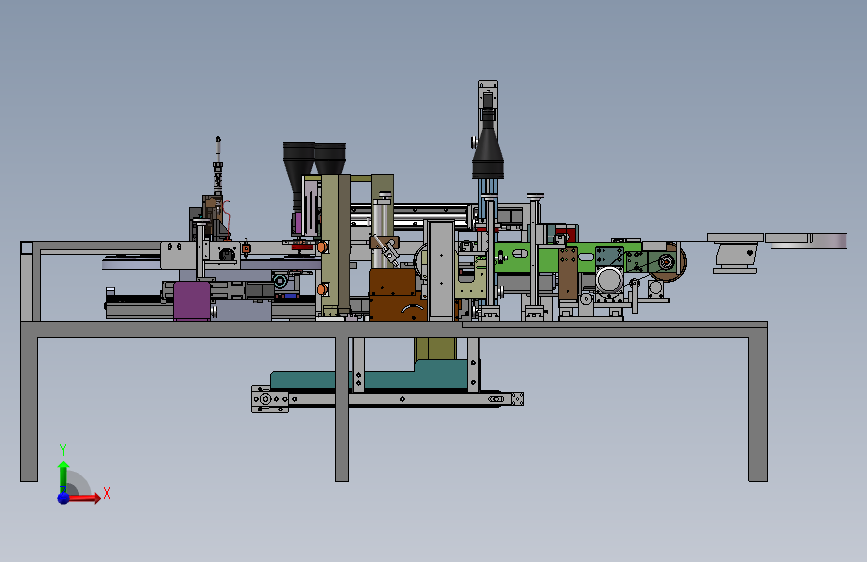This screenshot has height=562, width=867.
Task: Select the teal base below the tabletop
Action: coord(370,374)
